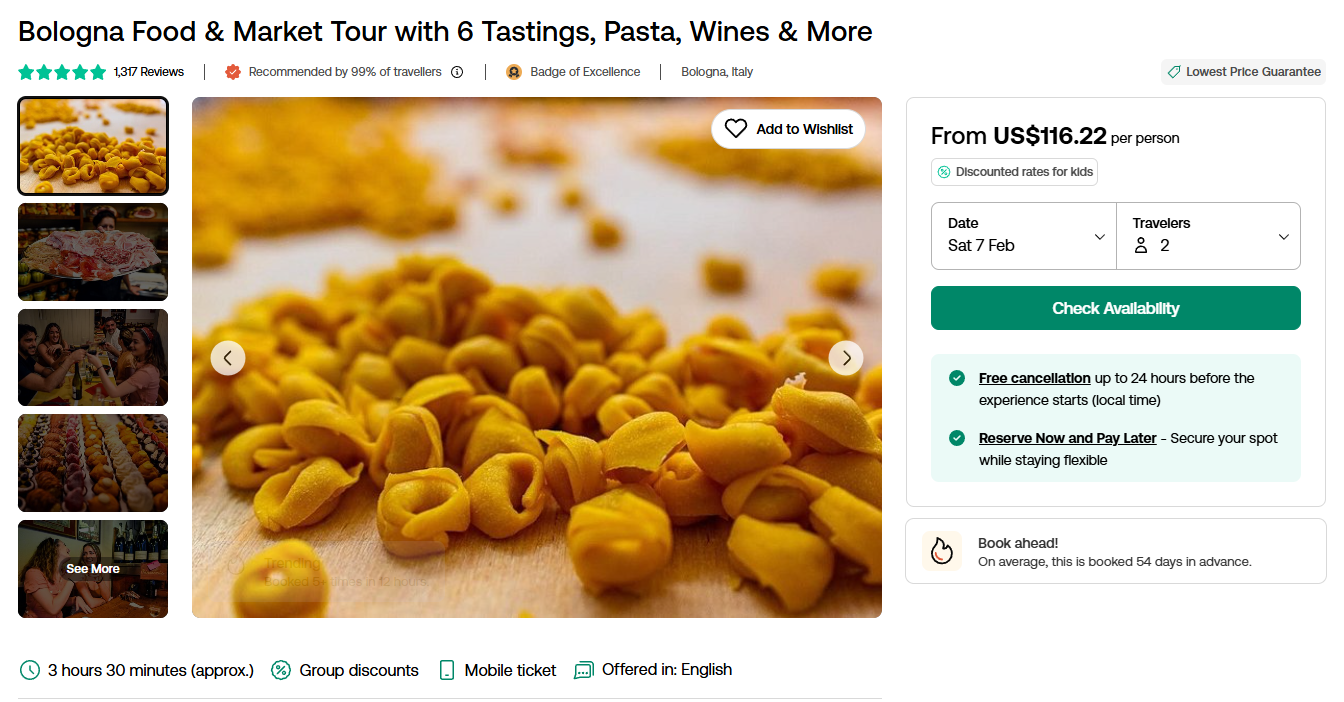Click the flame icon beside Book ahead
This screenshot has width=1344, height=702.
coord(941,551)
